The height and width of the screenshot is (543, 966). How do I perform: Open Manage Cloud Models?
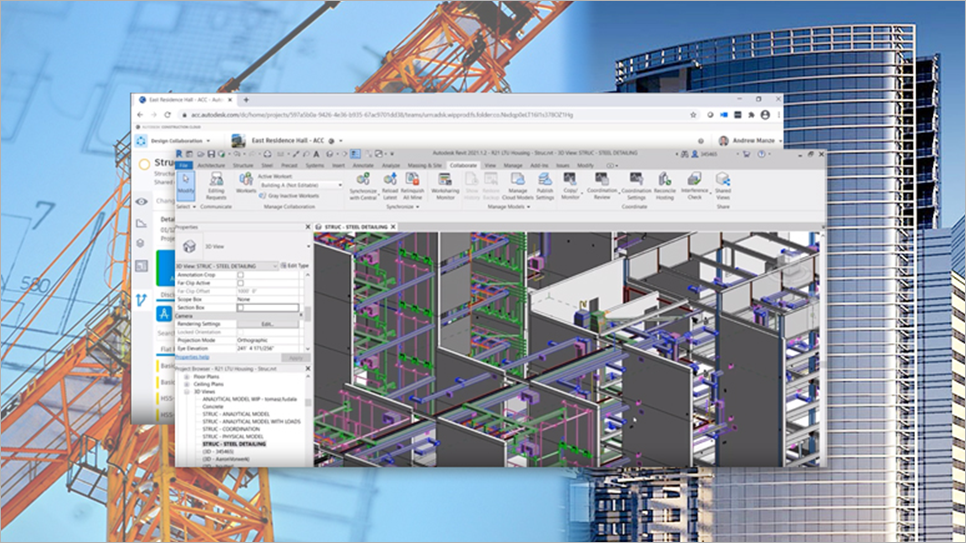point(518,186)
